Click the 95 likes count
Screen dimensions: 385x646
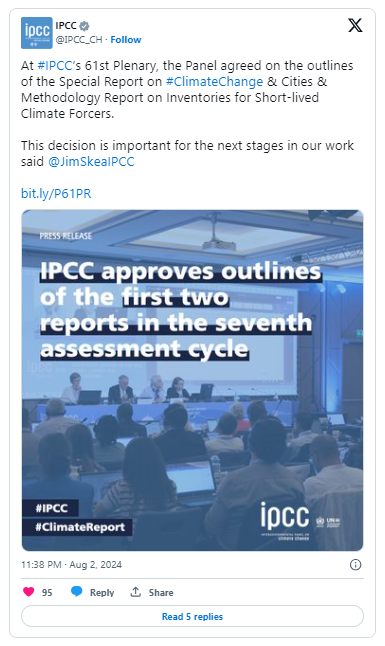pyautogui.click(x=47, y=592)
